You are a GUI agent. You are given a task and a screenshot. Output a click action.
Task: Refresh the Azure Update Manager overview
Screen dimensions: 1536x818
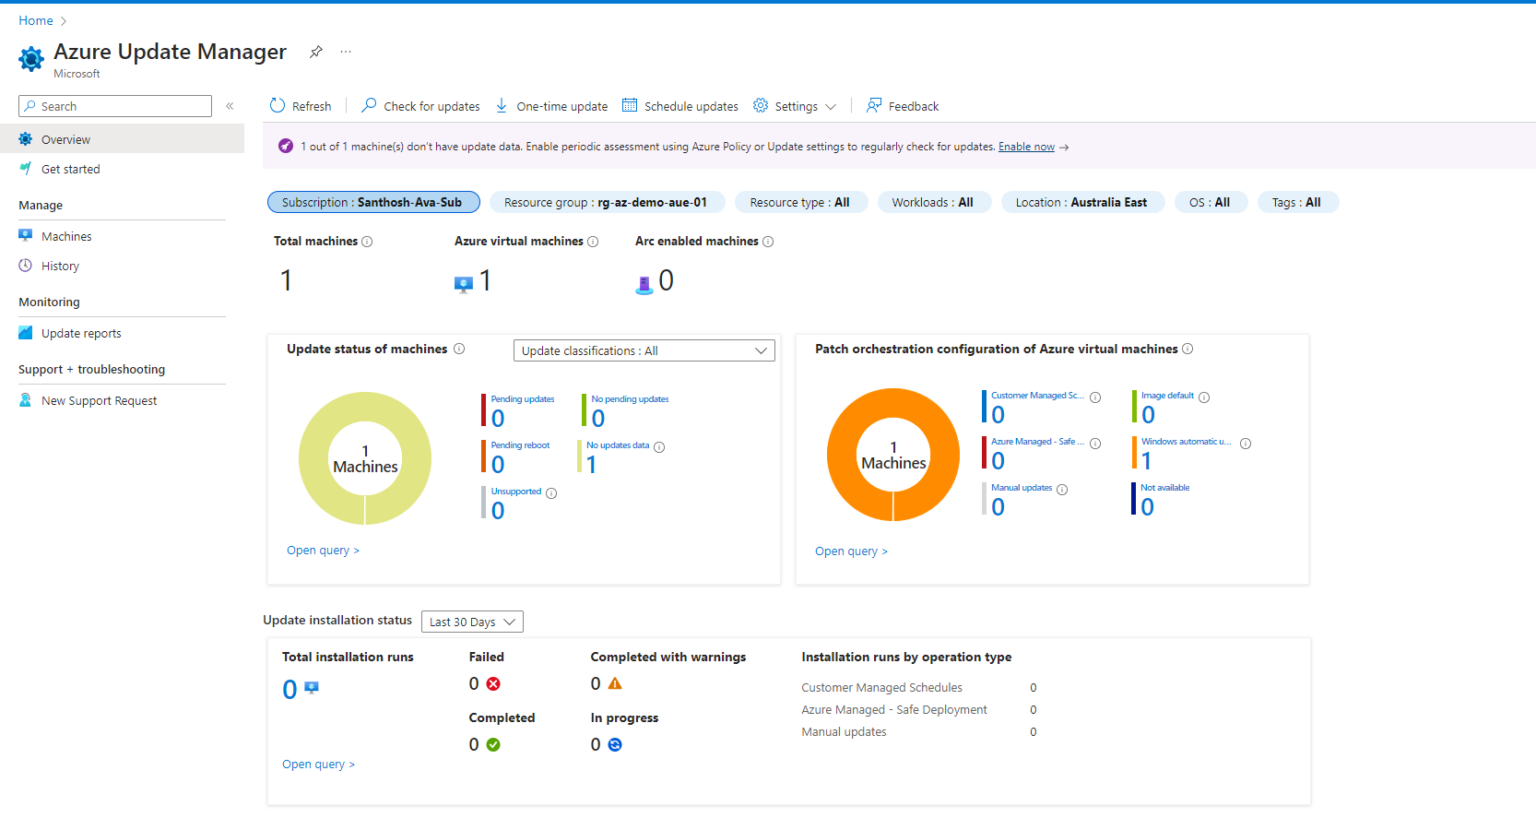299,105
